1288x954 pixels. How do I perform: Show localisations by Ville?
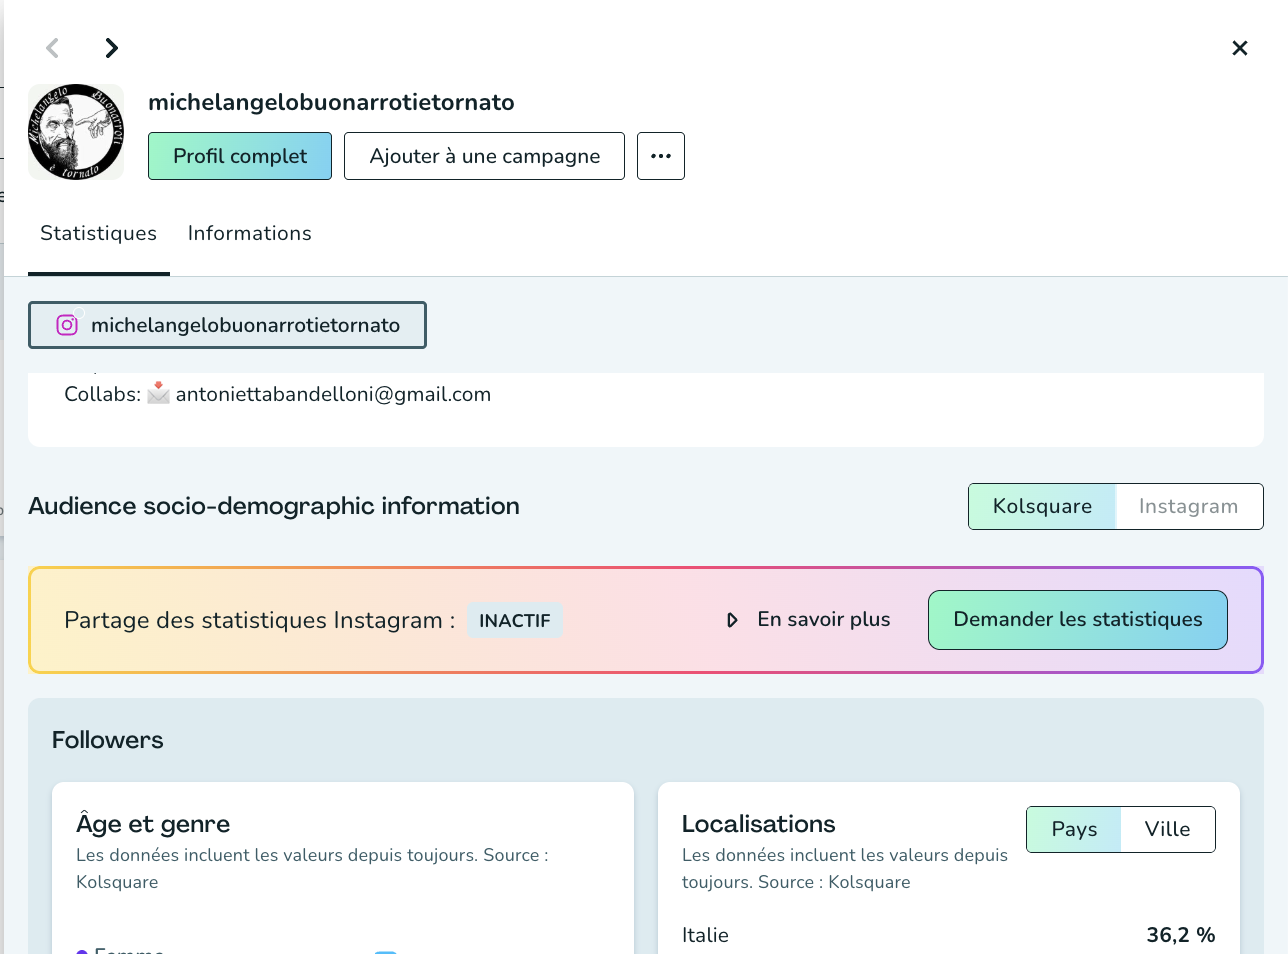pyautogui.click(x=1167, y=829)
